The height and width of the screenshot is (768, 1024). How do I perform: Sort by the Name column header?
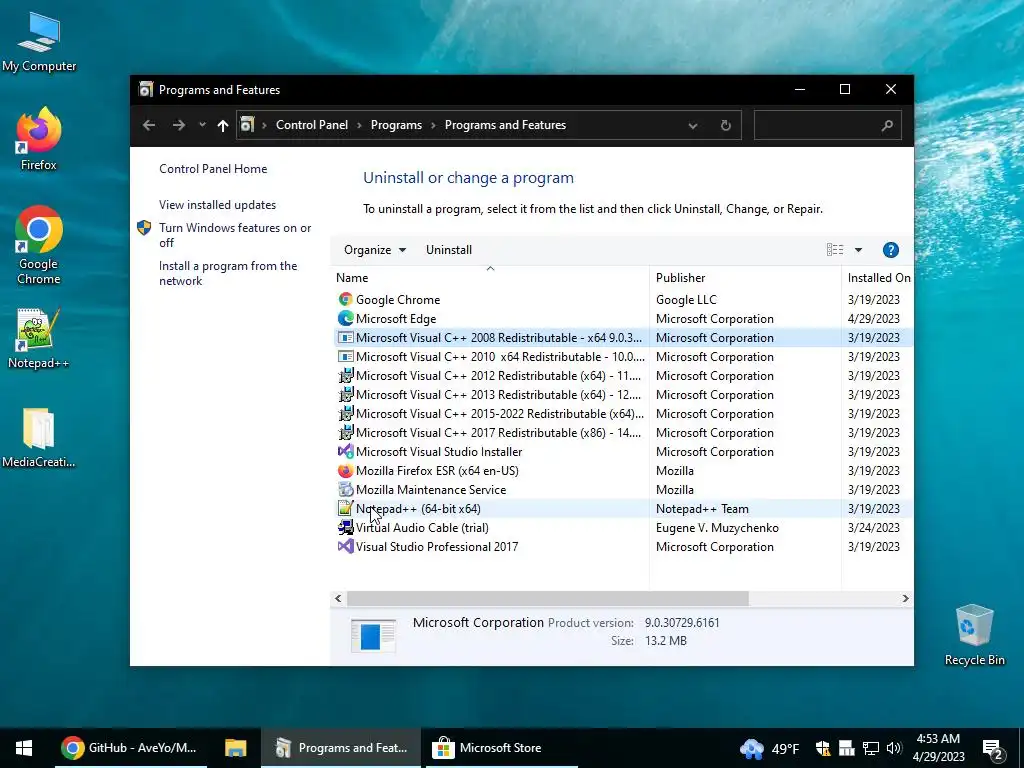pos(490,278)
